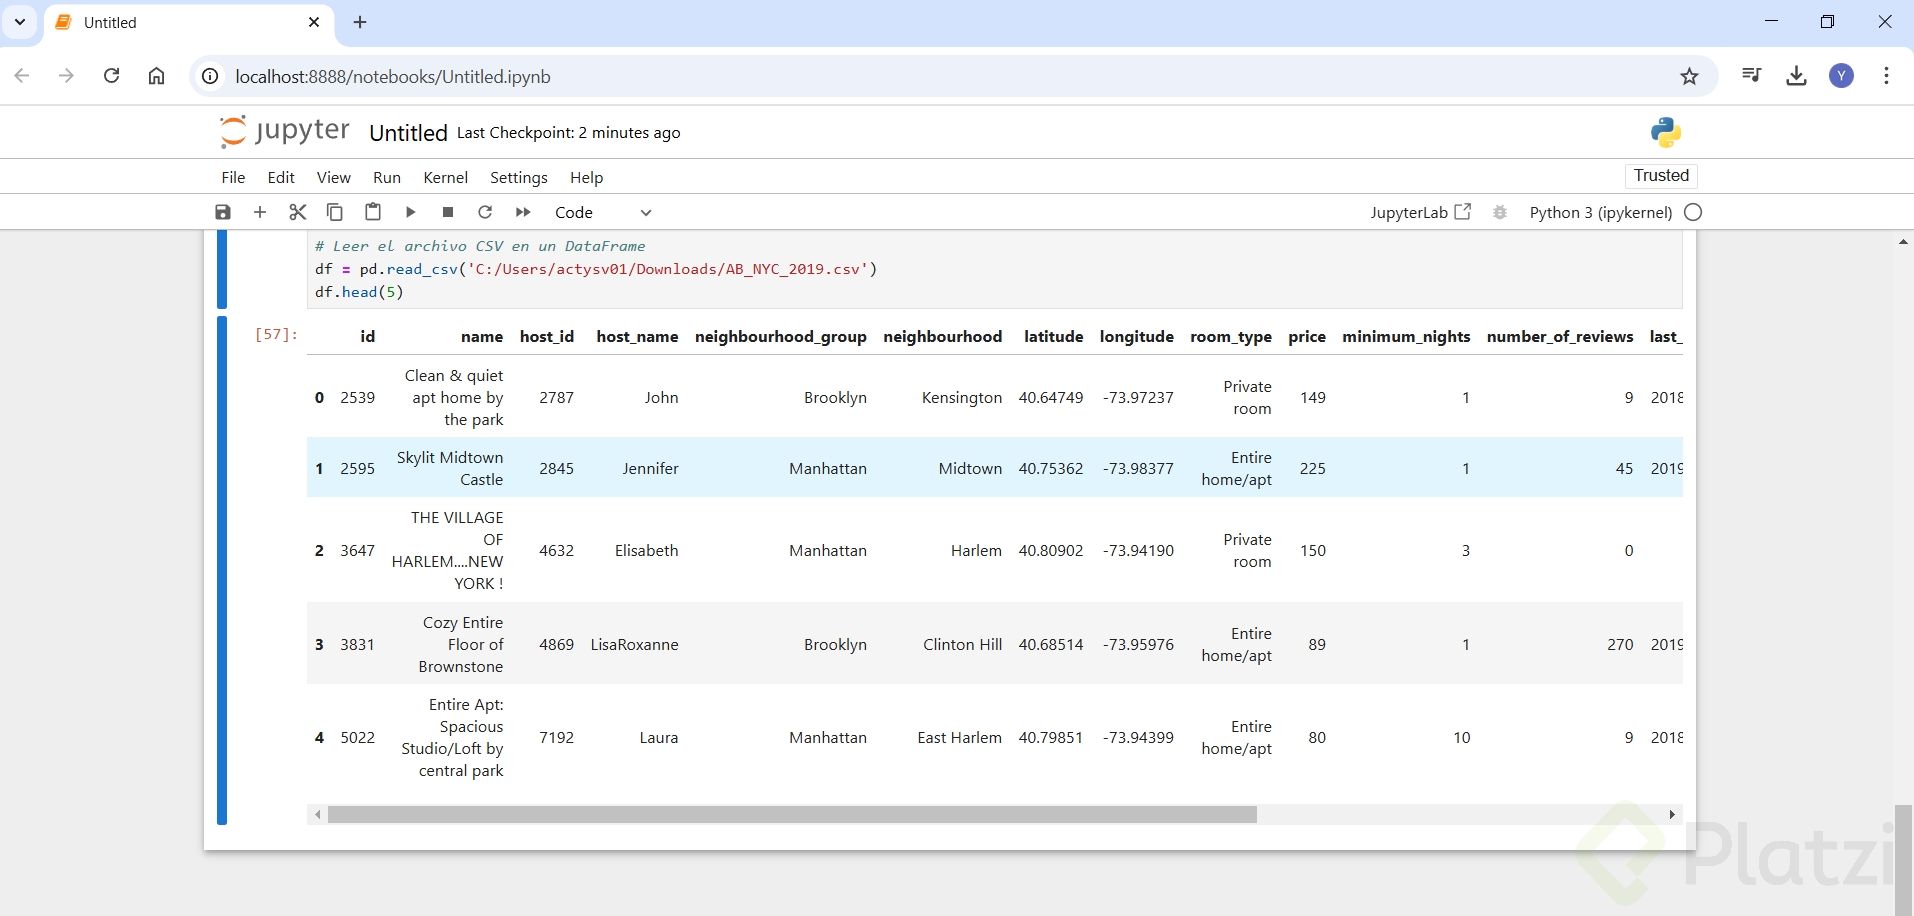1914x916 pixels.
Task: Insert a new cell below with plus icon
Action: point(260,212)
